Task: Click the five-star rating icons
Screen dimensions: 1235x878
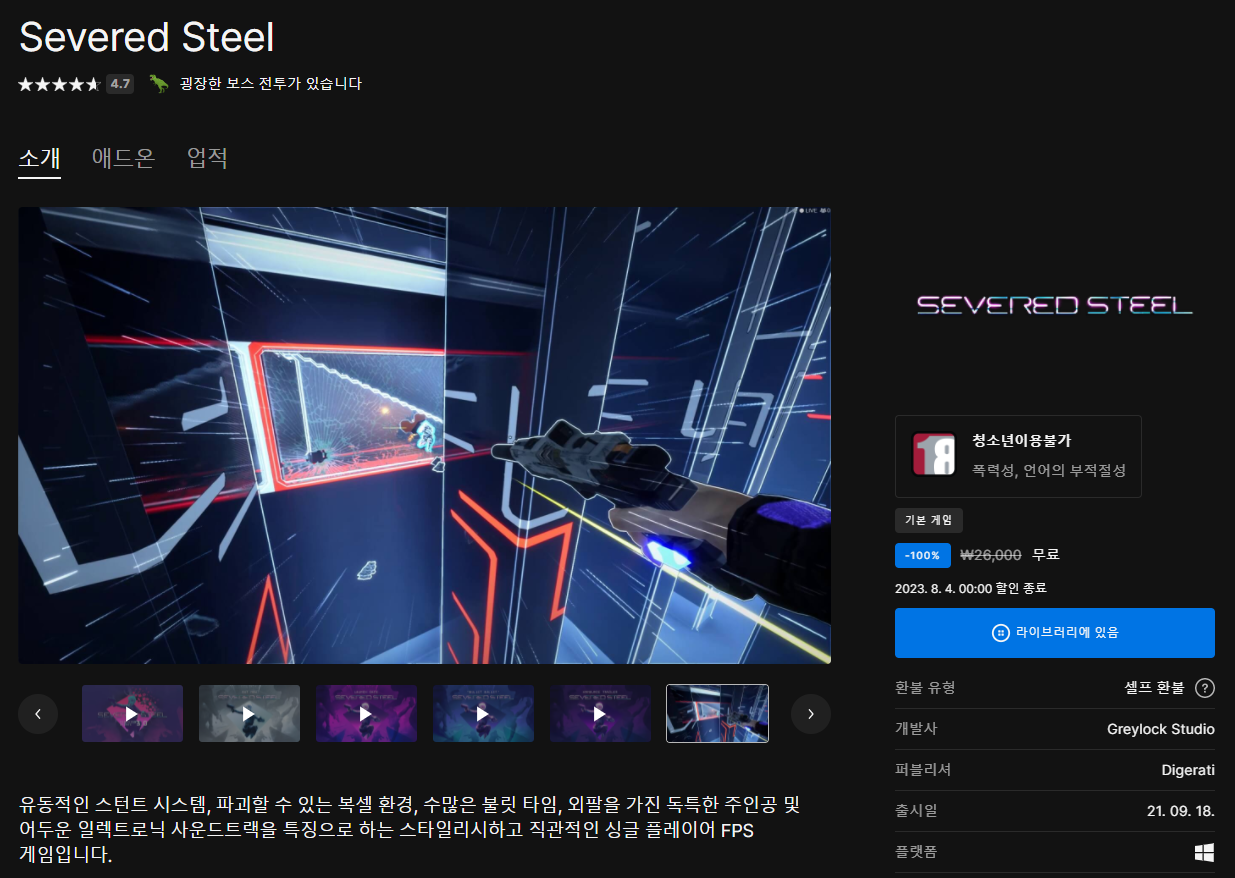Action: pyautogui.click(x=59, y=84)
